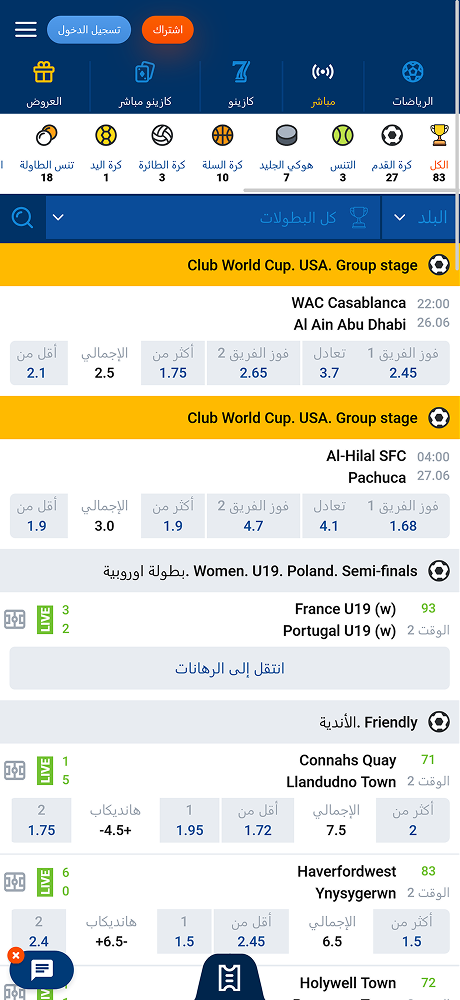Show pitch view for Connahs Quay match
Image resolution: width=460 pixels, height=1000 pixels.
[15, 770]
